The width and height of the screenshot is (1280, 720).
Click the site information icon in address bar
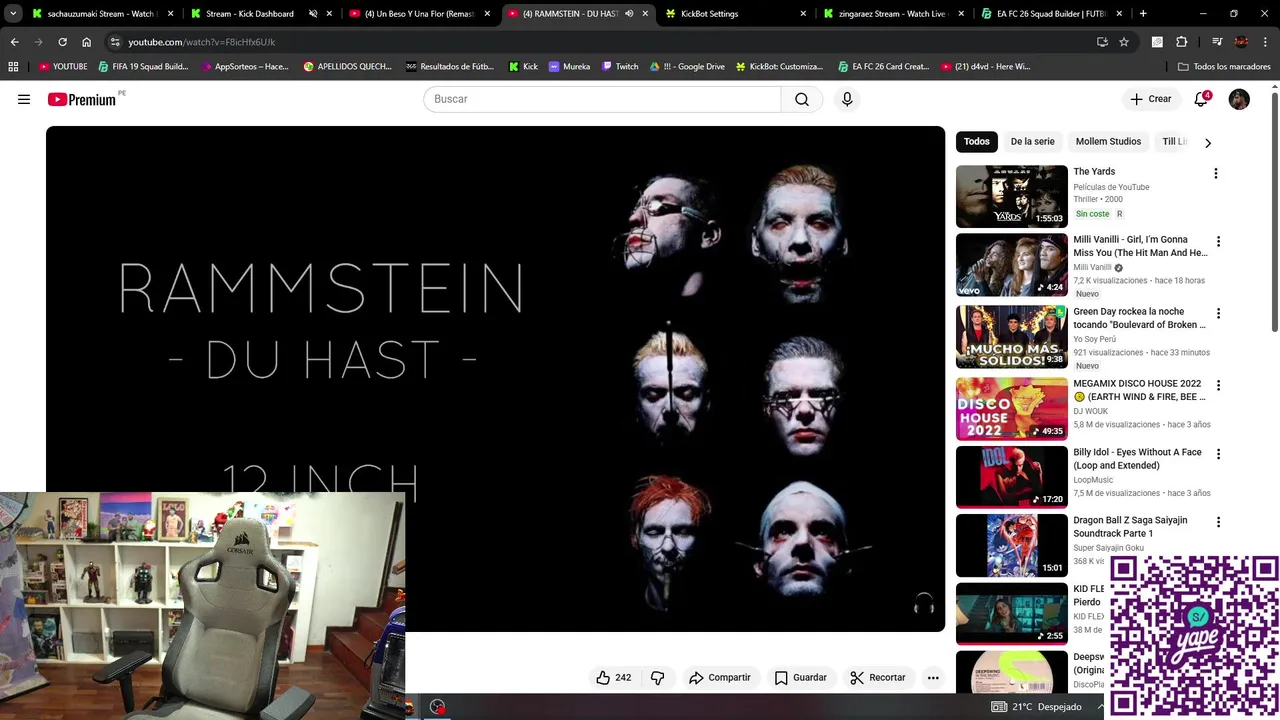point(115,42)
